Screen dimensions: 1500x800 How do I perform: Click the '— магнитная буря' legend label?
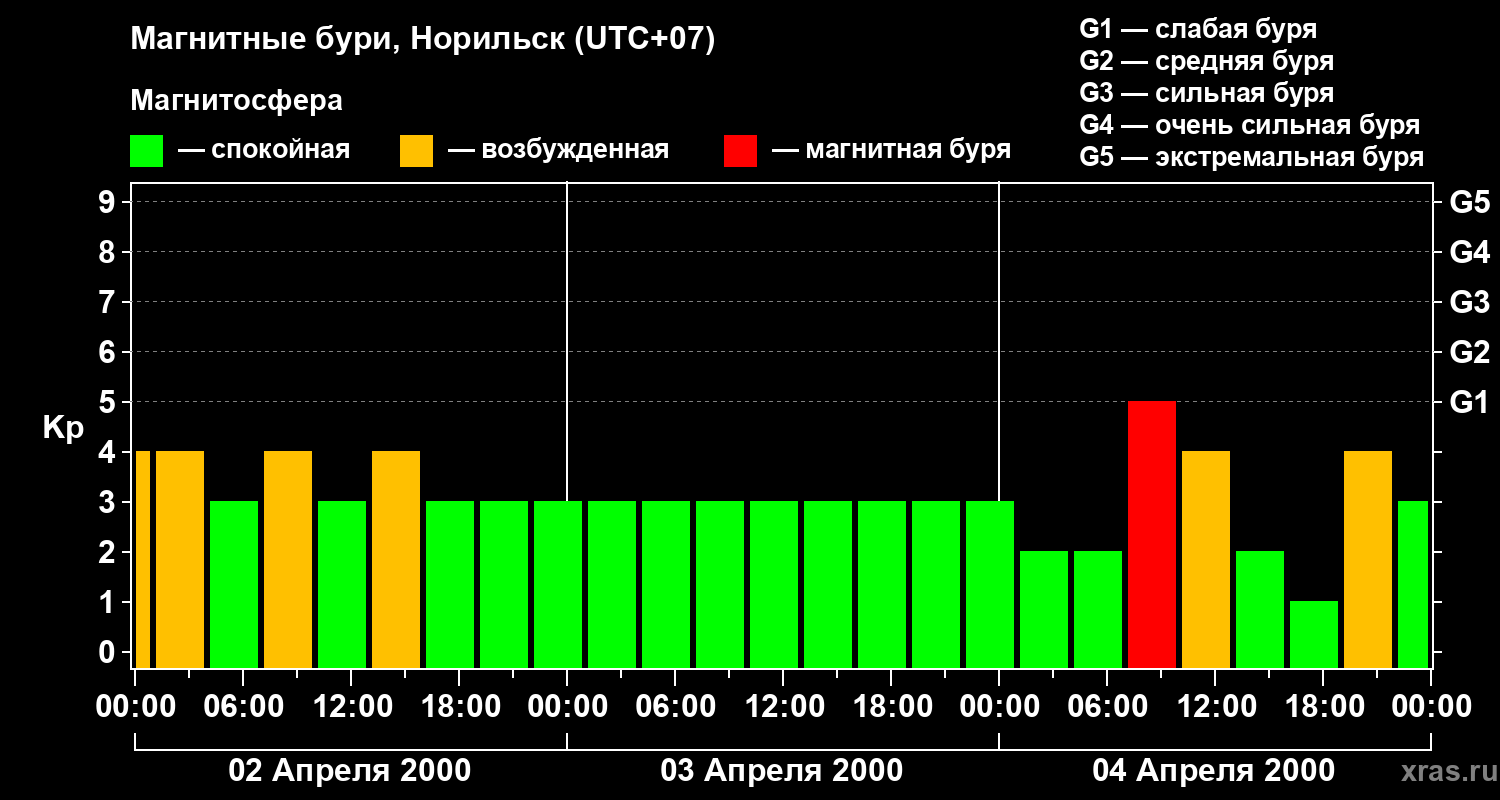click(891, 151)
